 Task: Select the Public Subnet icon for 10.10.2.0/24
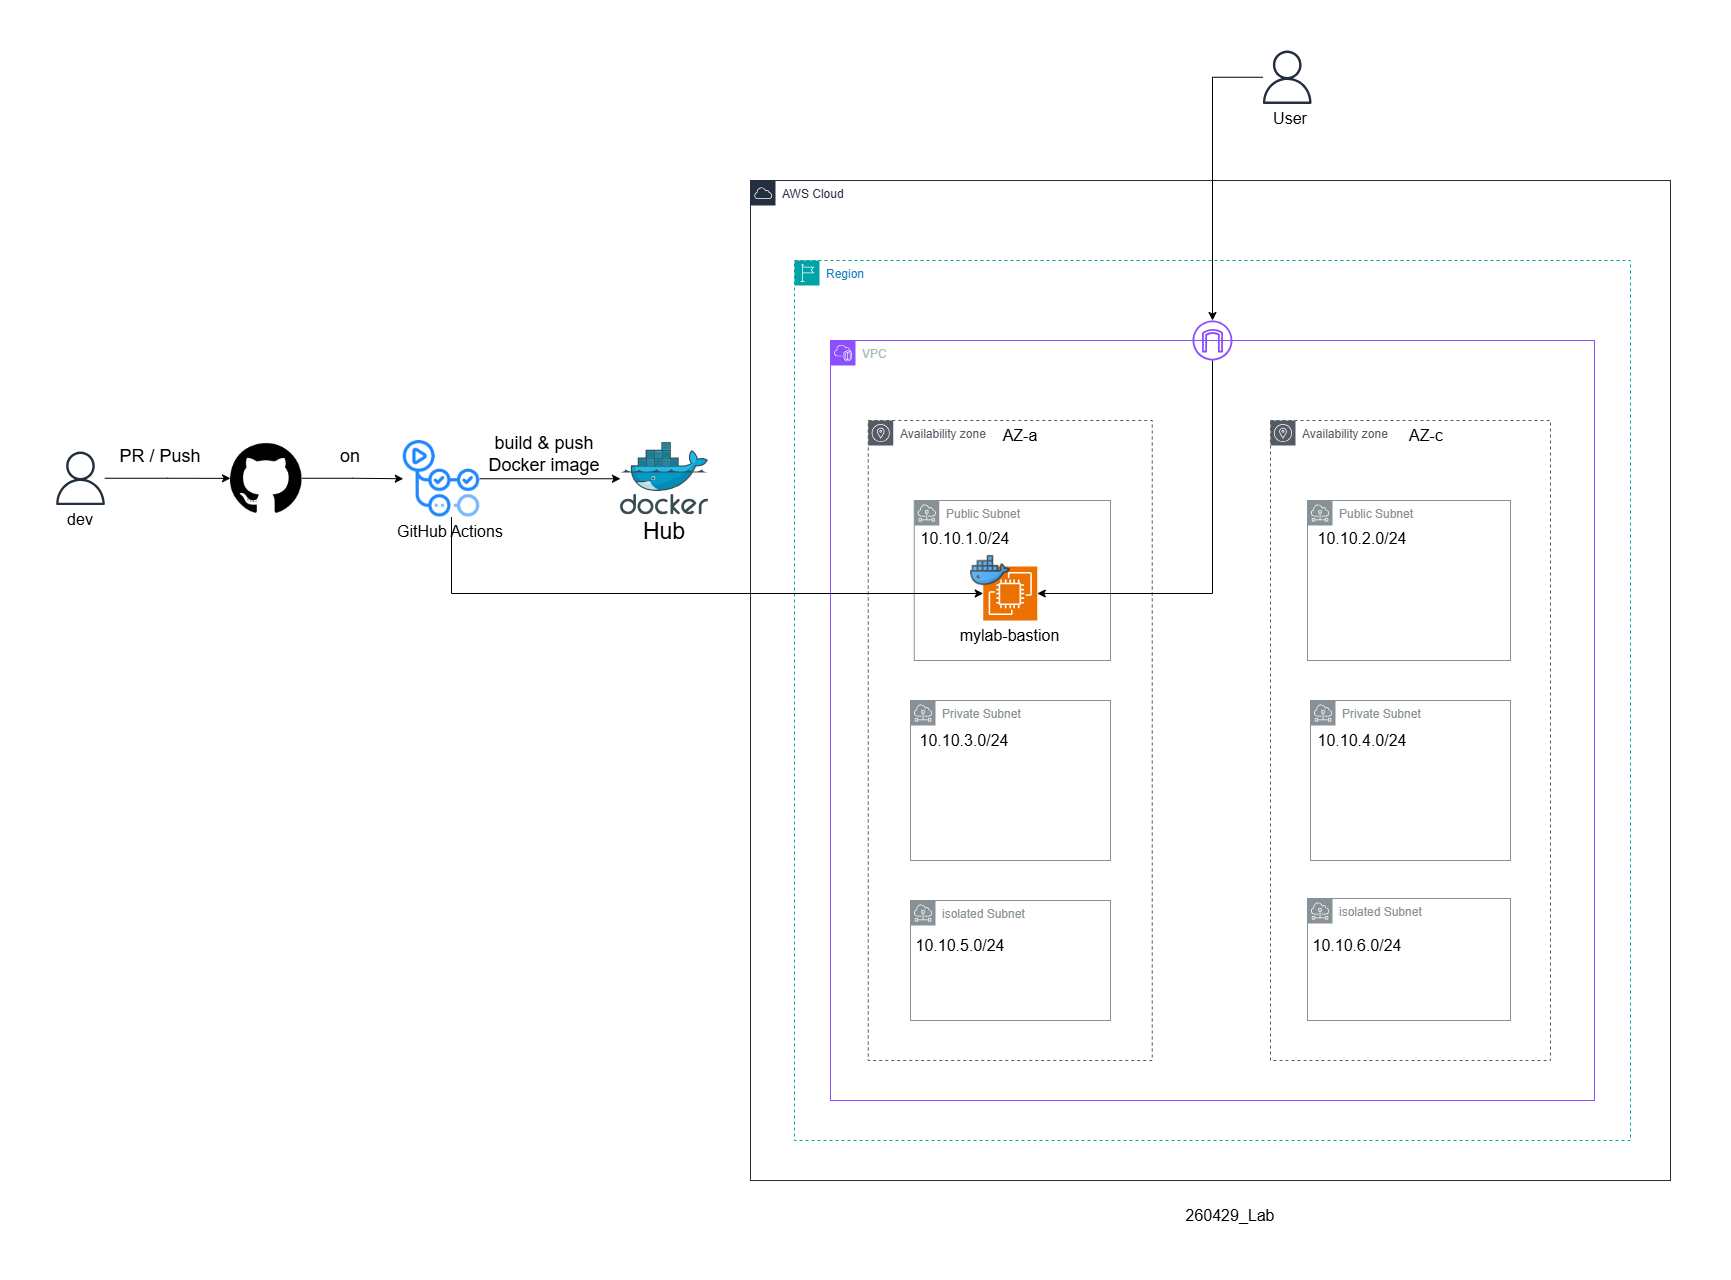[1320, 513]
